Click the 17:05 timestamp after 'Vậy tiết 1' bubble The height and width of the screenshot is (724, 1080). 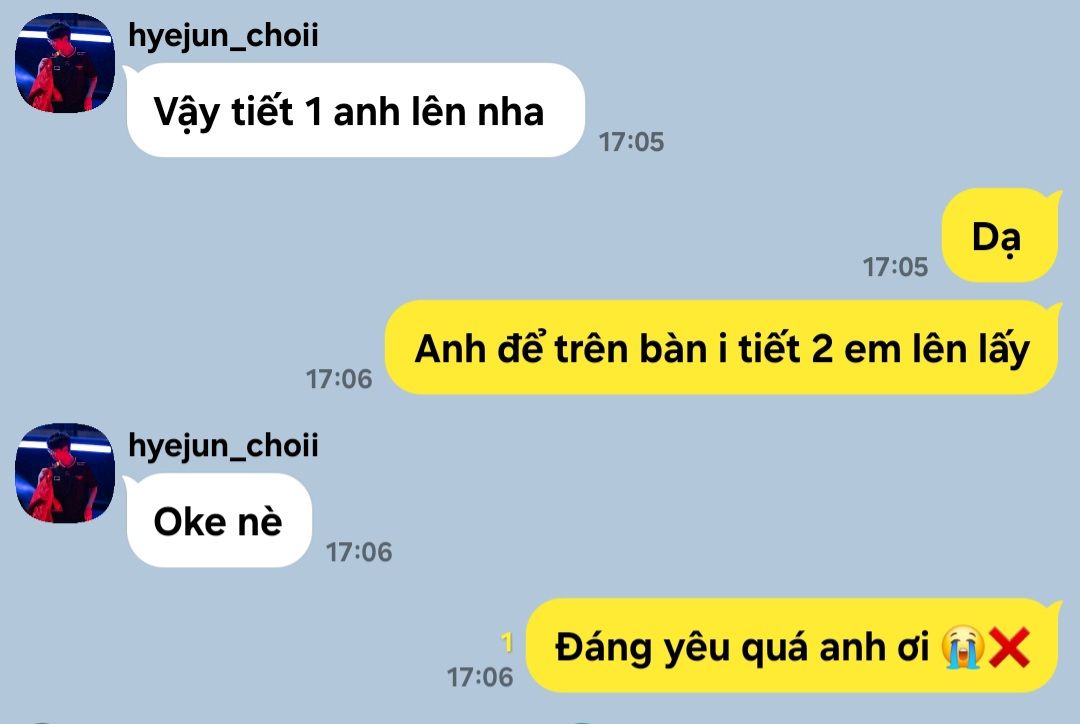631,142
